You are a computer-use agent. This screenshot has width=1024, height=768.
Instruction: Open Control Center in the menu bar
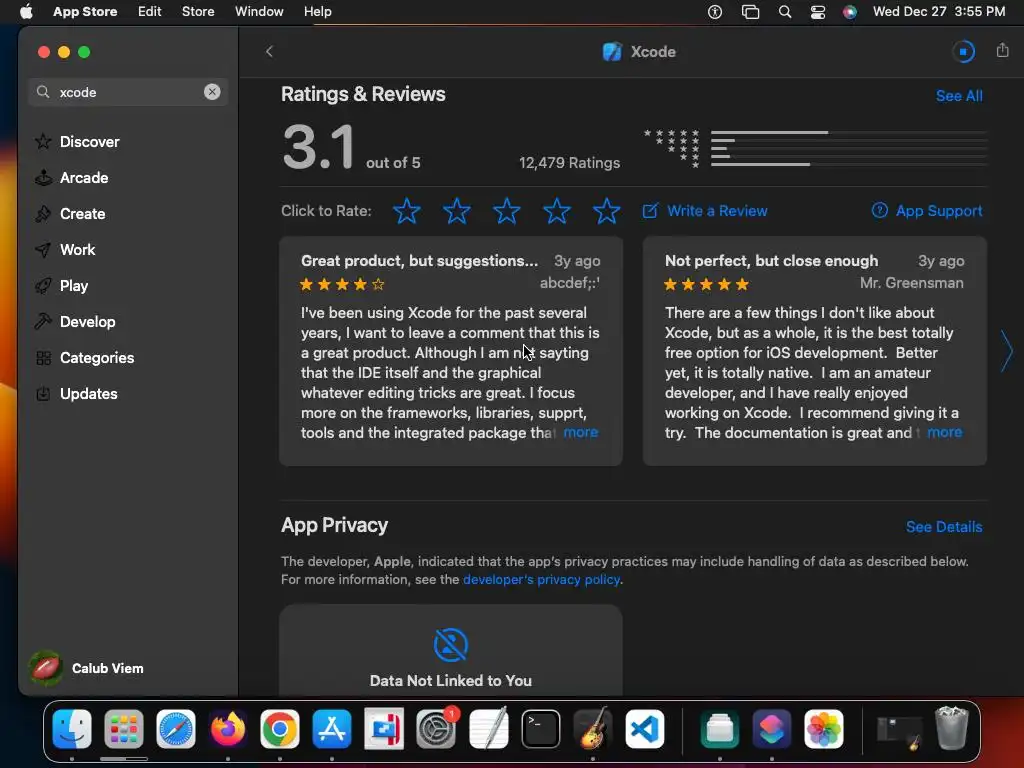coord(818,12)
